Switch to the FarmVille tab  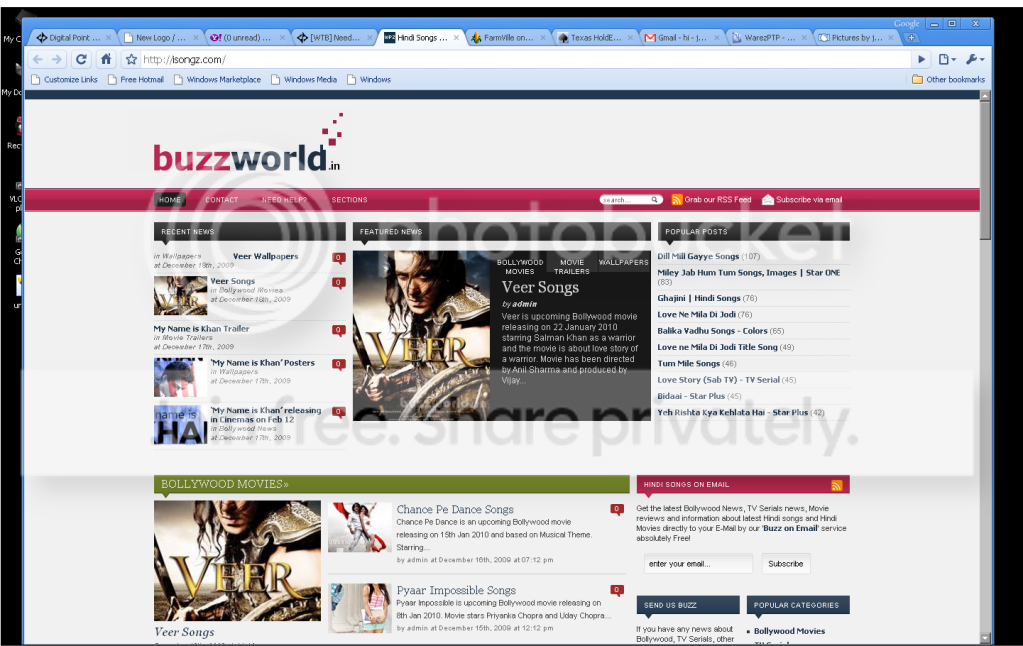tap(508, 38)
